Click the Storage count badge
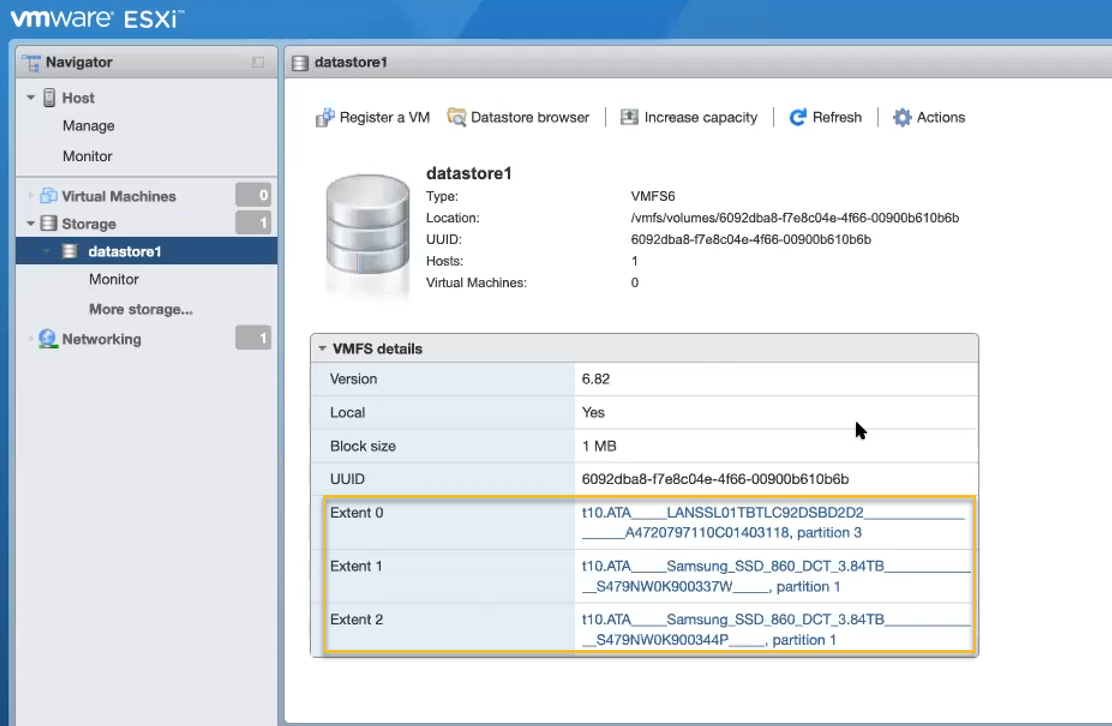The image size is (1112, 726). 253,224
